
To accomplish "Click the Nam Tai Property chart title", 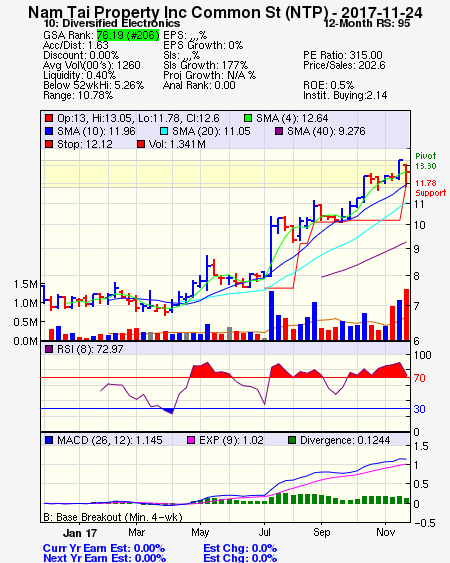I will [x=225, y=13].
